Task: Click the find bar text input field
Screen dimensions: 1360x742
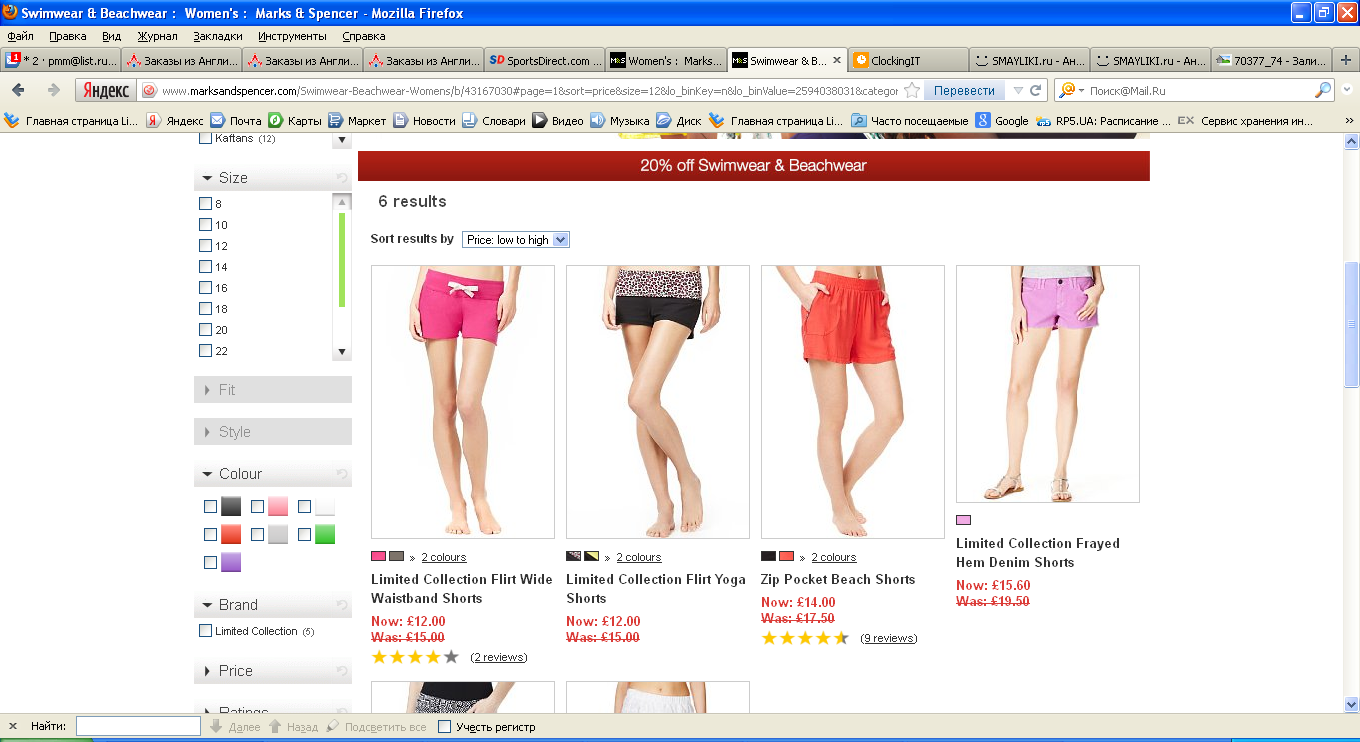Action: click(x=138, y=727)
